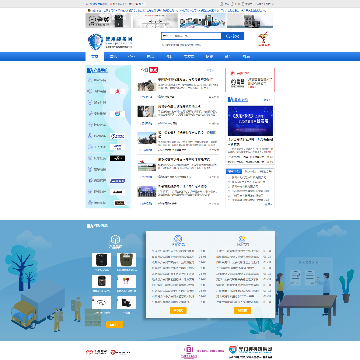Click the red-and-gold figure emblem beside search

[264, 39]
